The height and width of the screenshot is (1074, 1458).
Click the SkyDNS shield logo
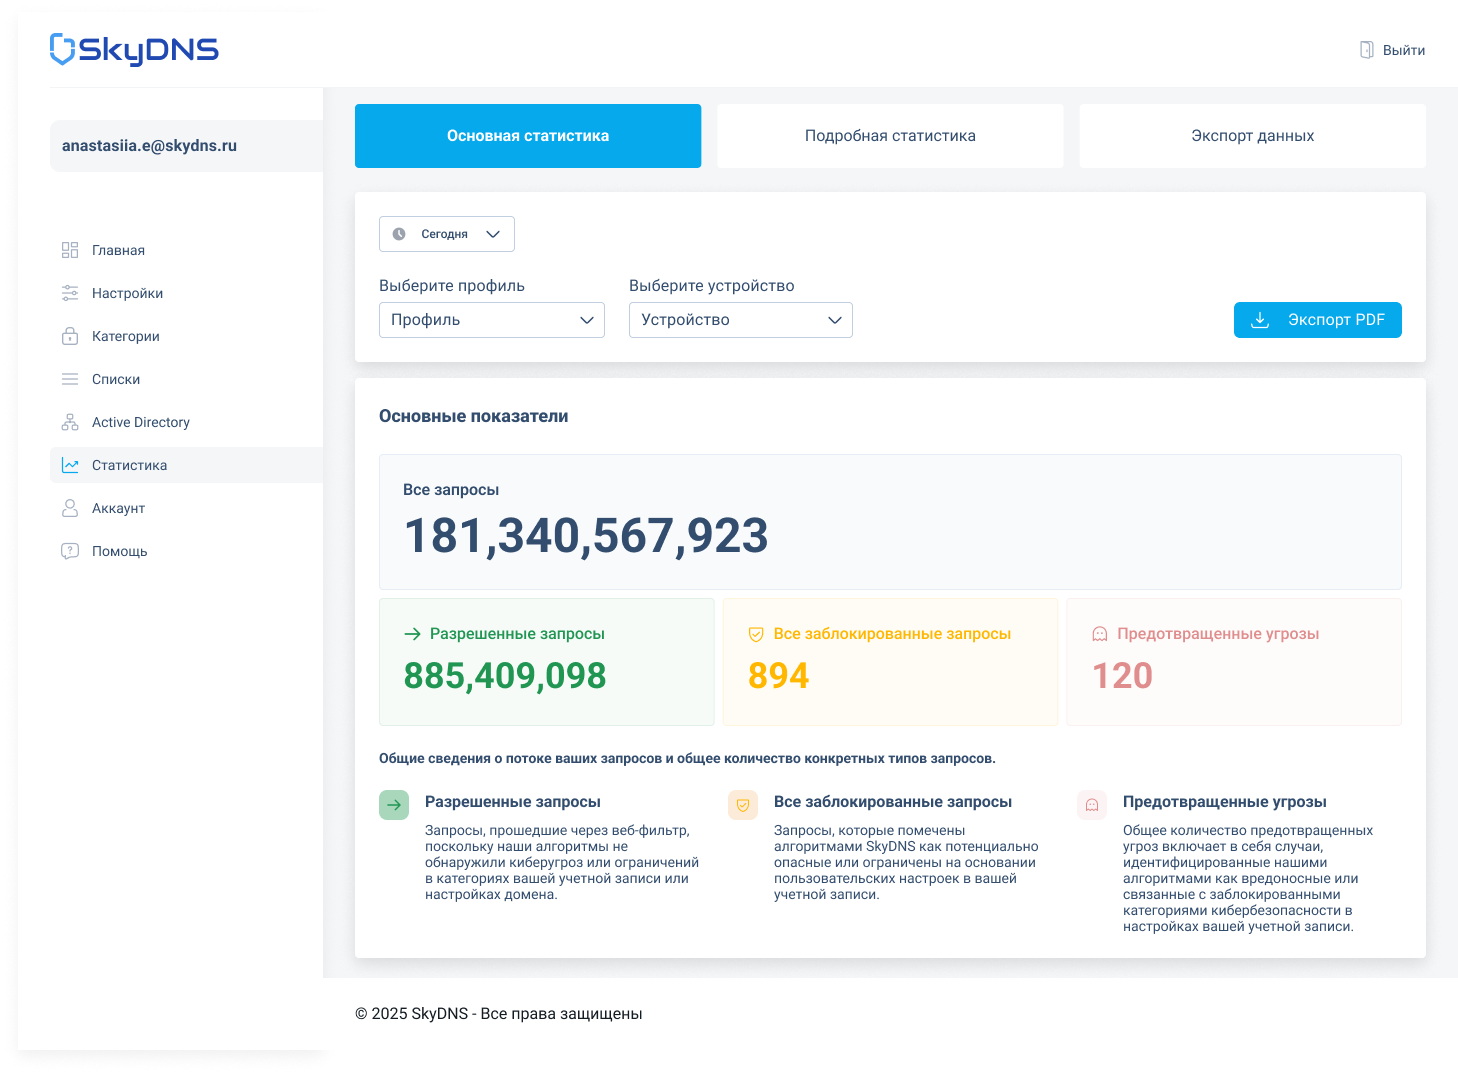click(x=63, y=49)
